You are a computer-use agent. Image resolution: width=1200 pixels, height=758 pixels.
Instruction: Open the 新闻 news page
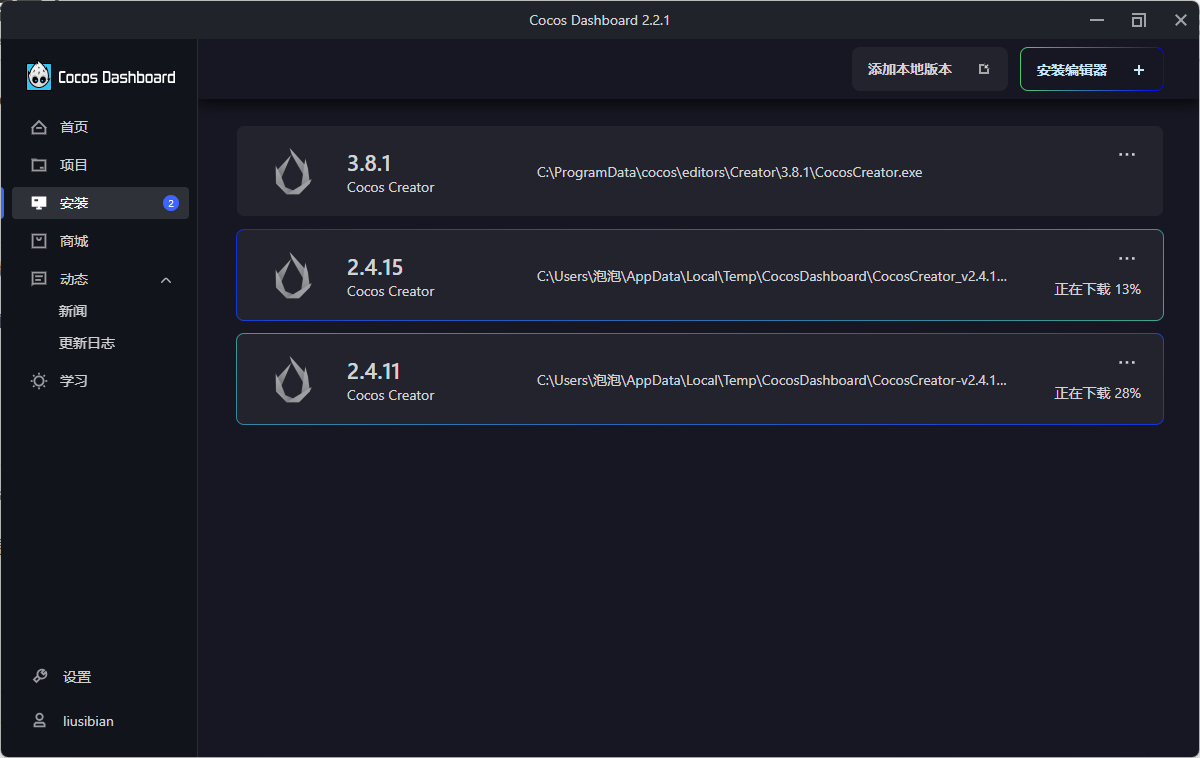[73, 311]
